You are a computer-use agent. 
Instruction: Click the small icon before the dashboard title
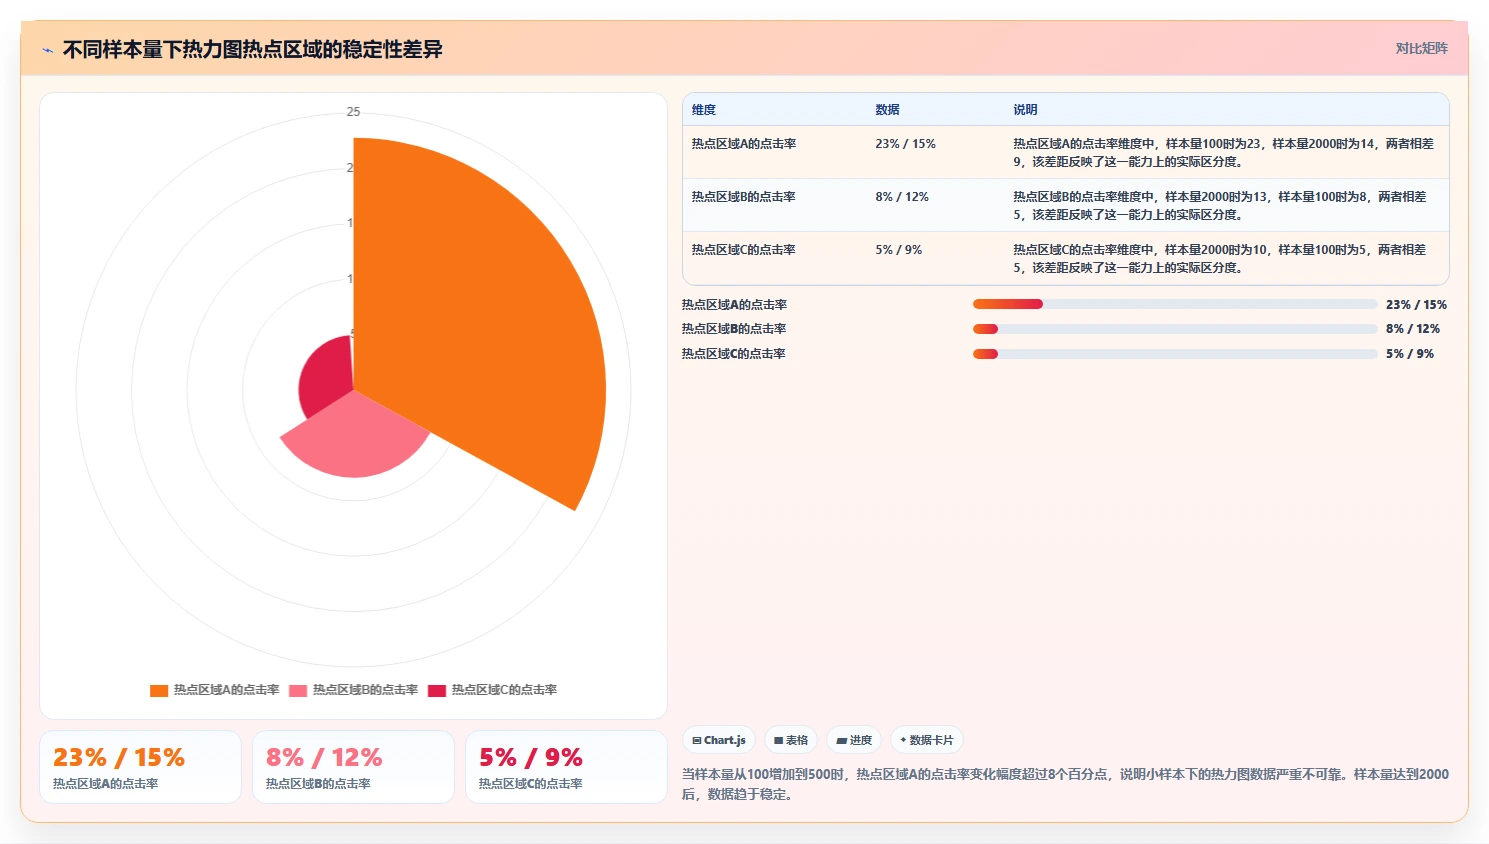coord(47,50)
